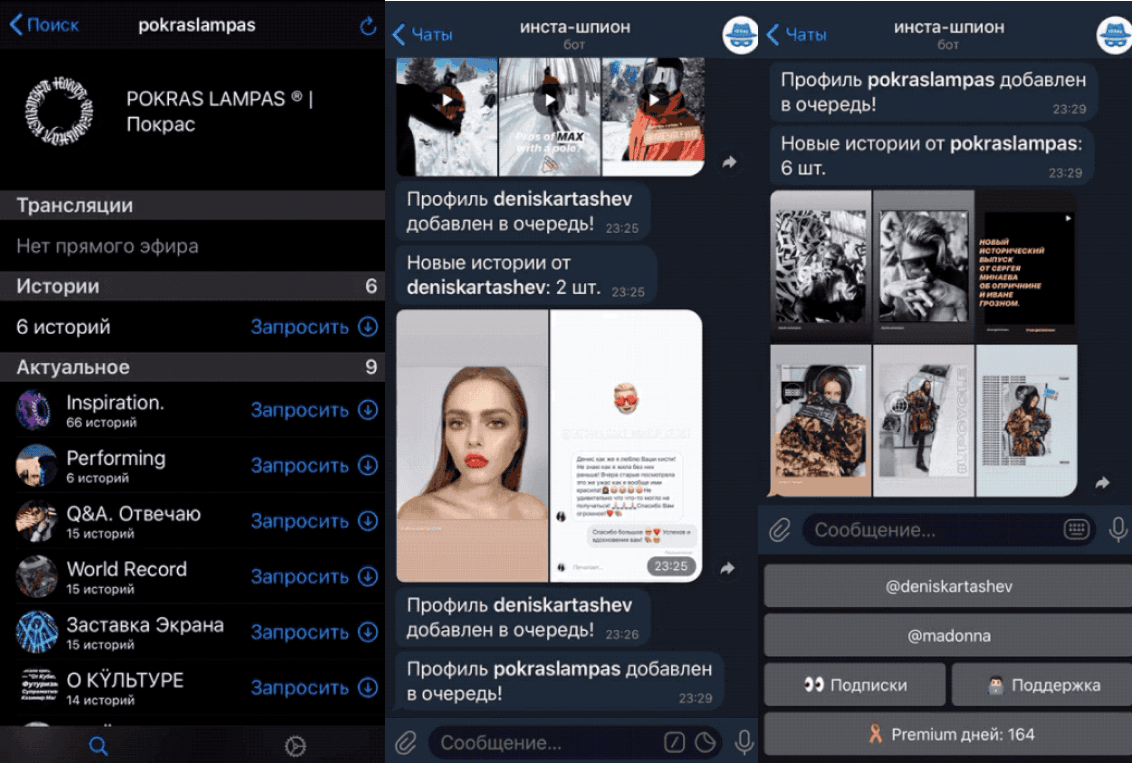Contact Поддержка via the support button
The image size is (1132, 763).
[x=1041, y=685]
